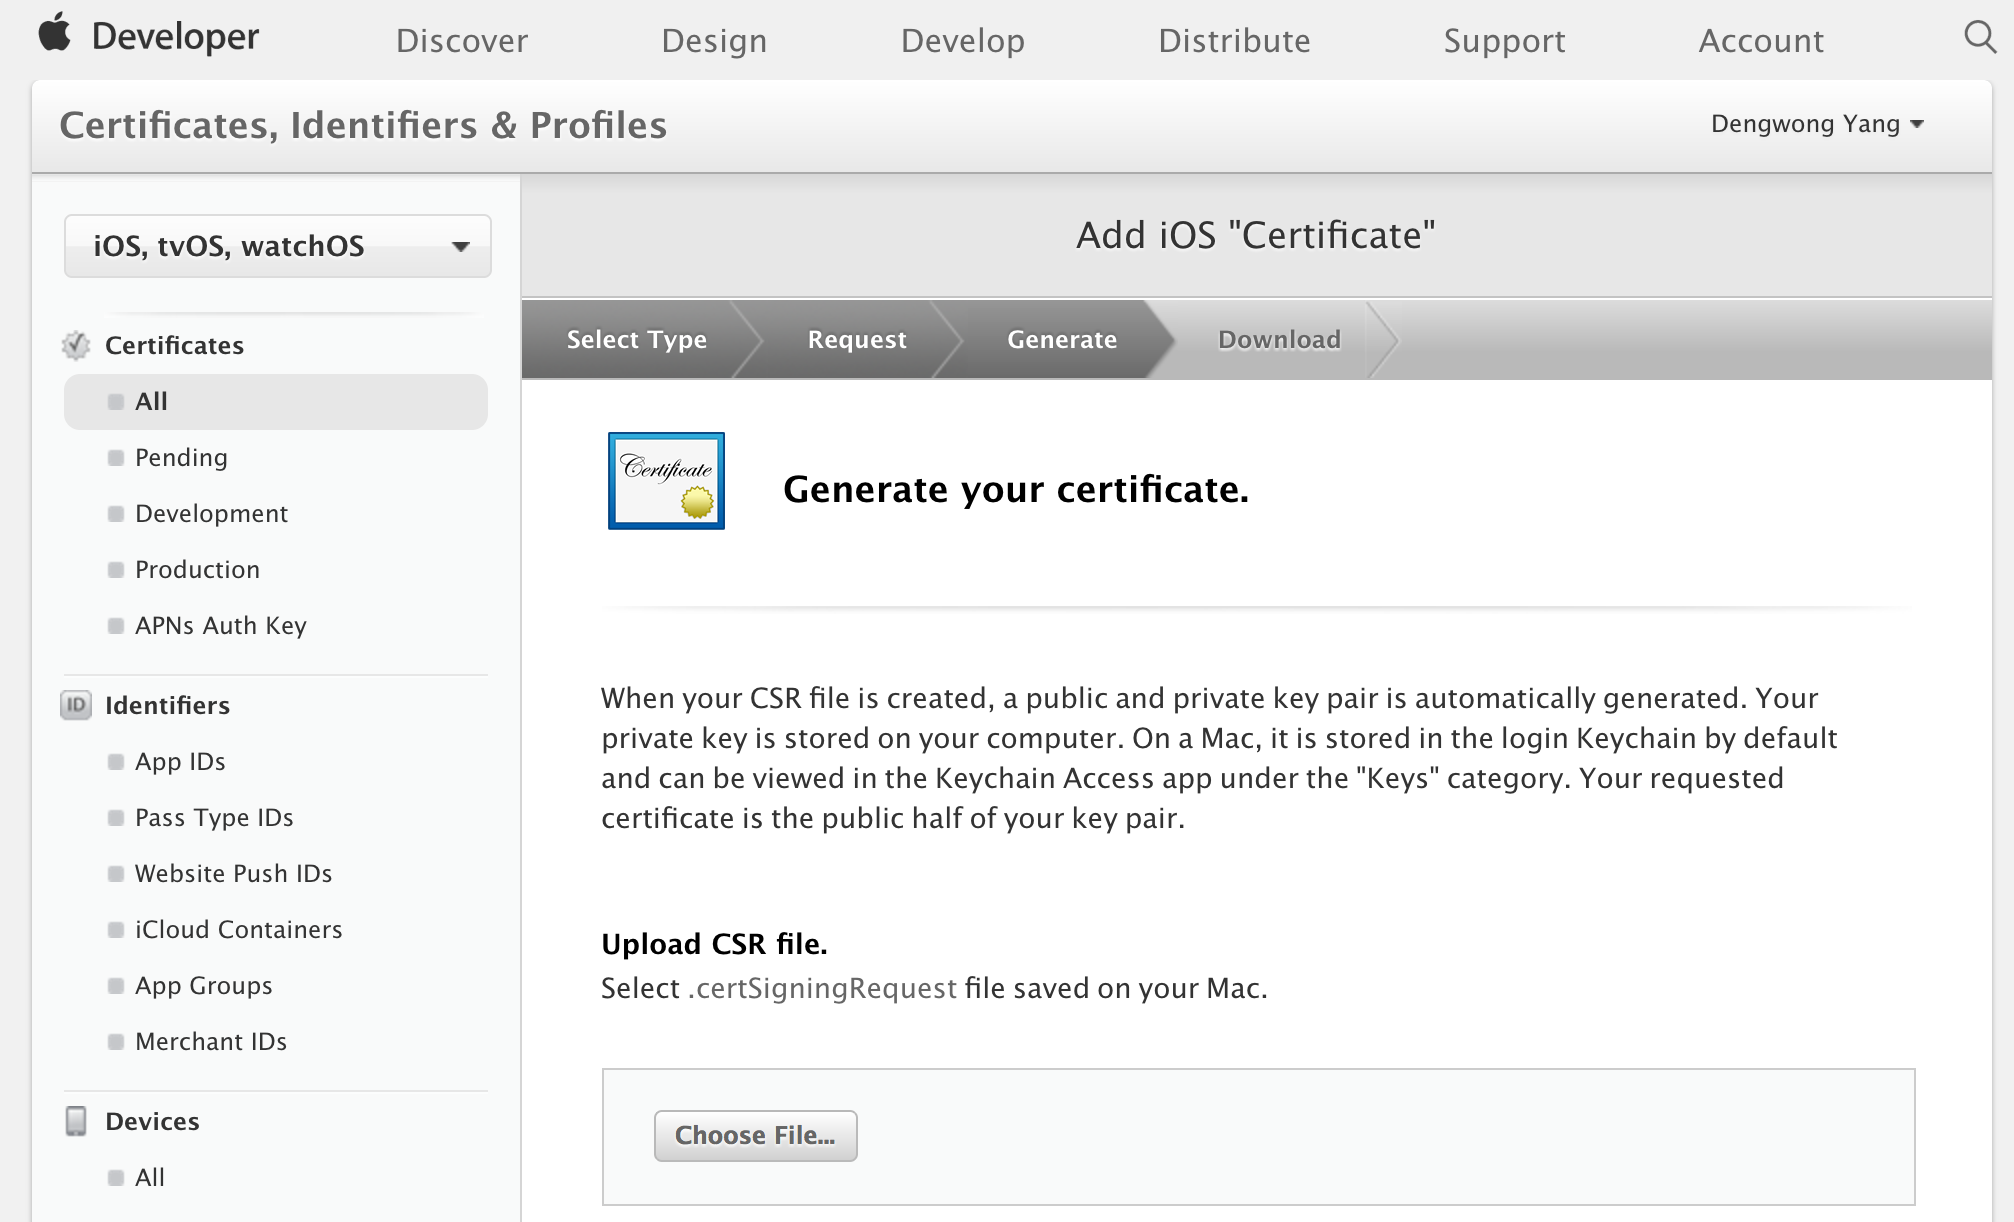Expand the Dengwong Yang account menu

pos(1817,124)
